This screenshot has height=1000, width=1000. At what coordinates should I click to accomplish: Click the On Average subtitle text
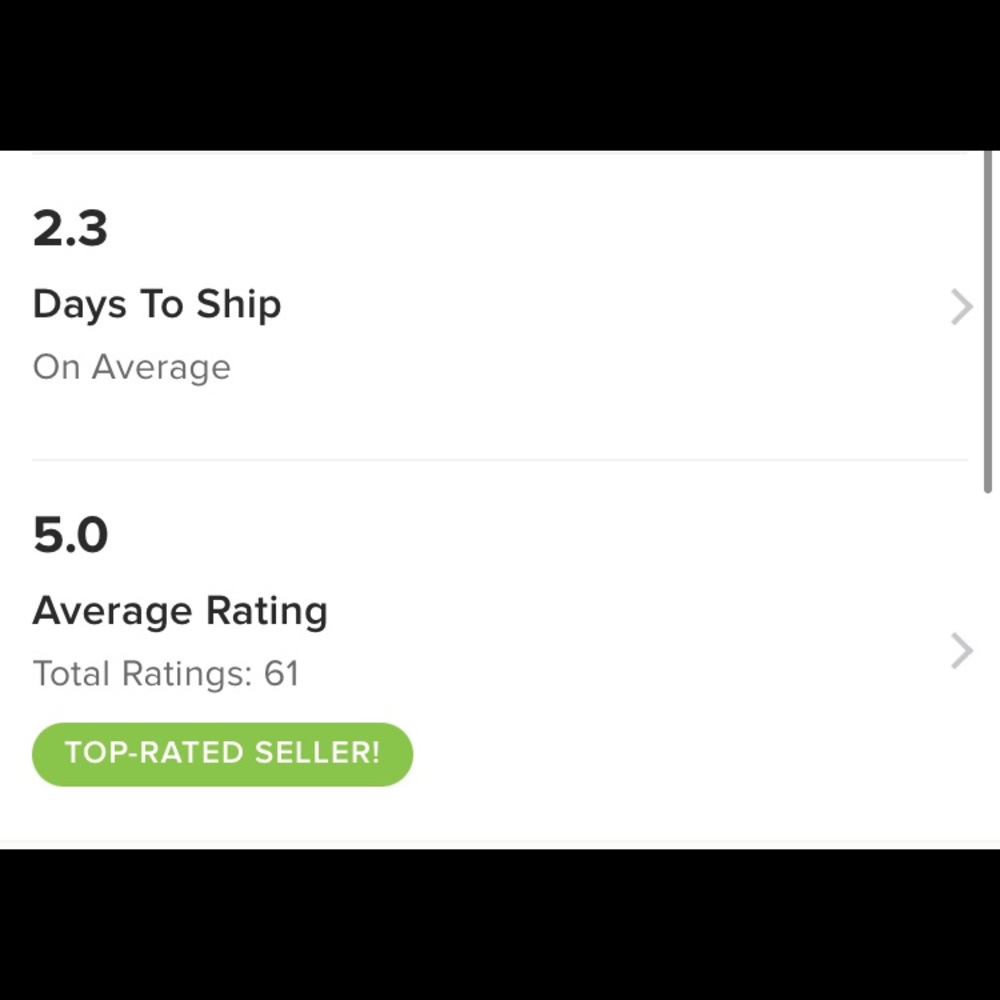132,367
